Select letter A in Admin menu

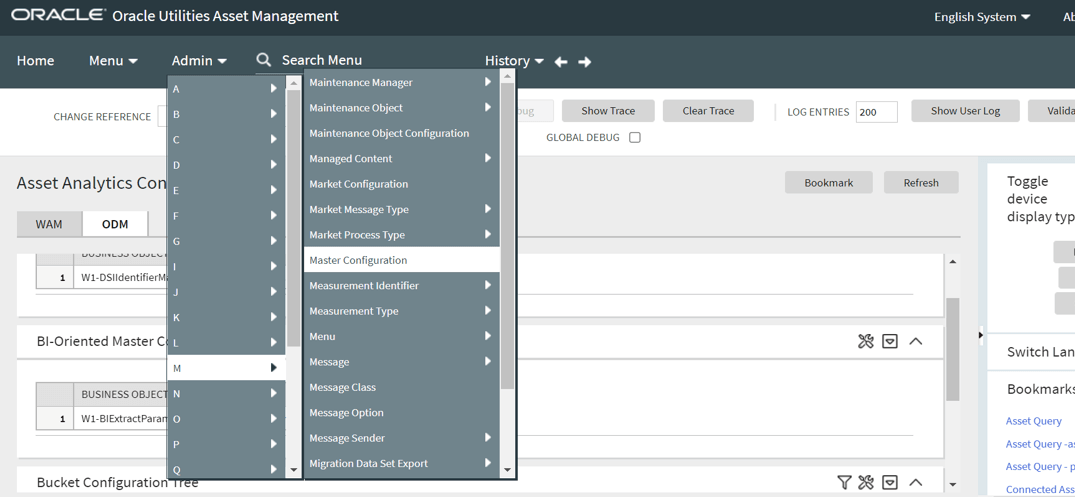tap(226, 88)
